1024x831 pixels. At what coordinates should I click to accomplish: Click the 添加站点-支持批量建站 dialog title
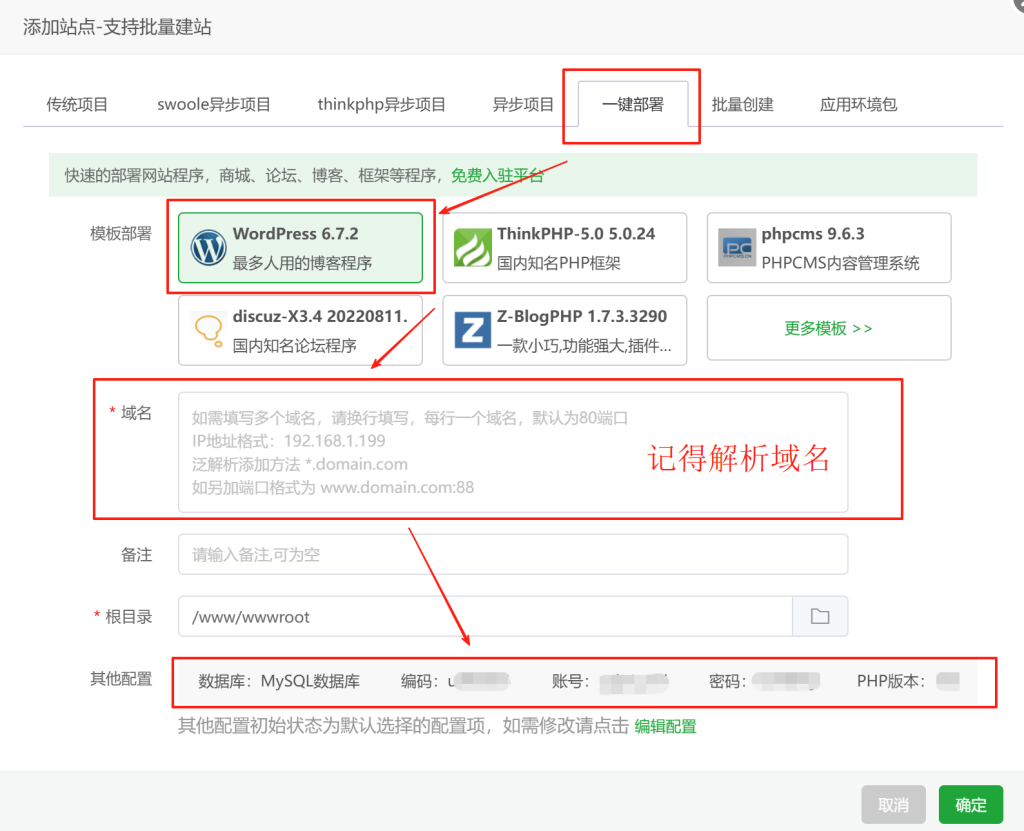click(117, 27)
